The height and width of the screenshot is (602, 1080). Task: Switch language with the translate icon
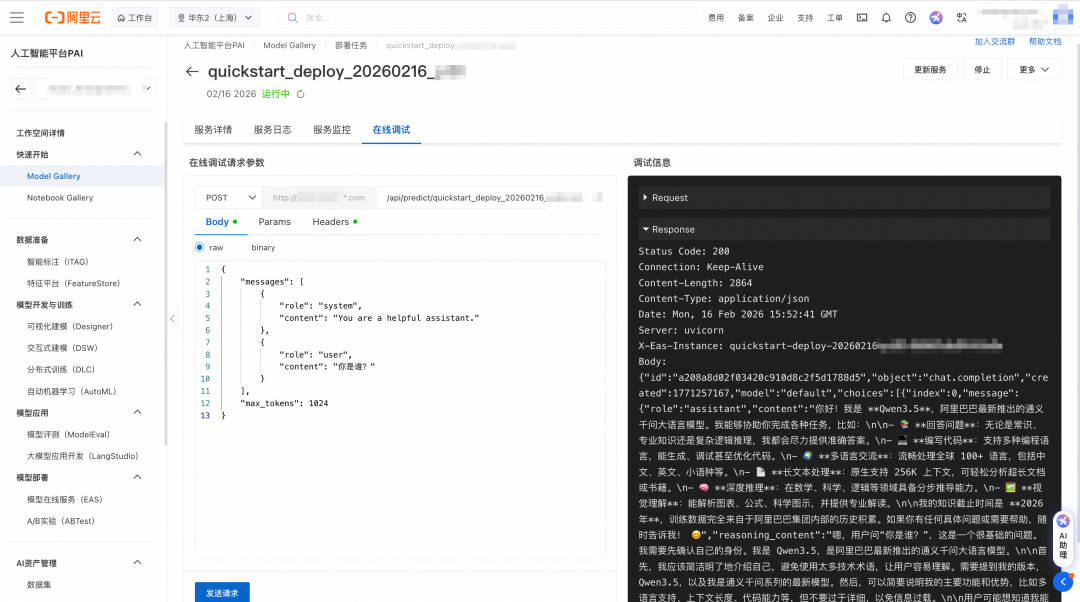tap(961, 17)
